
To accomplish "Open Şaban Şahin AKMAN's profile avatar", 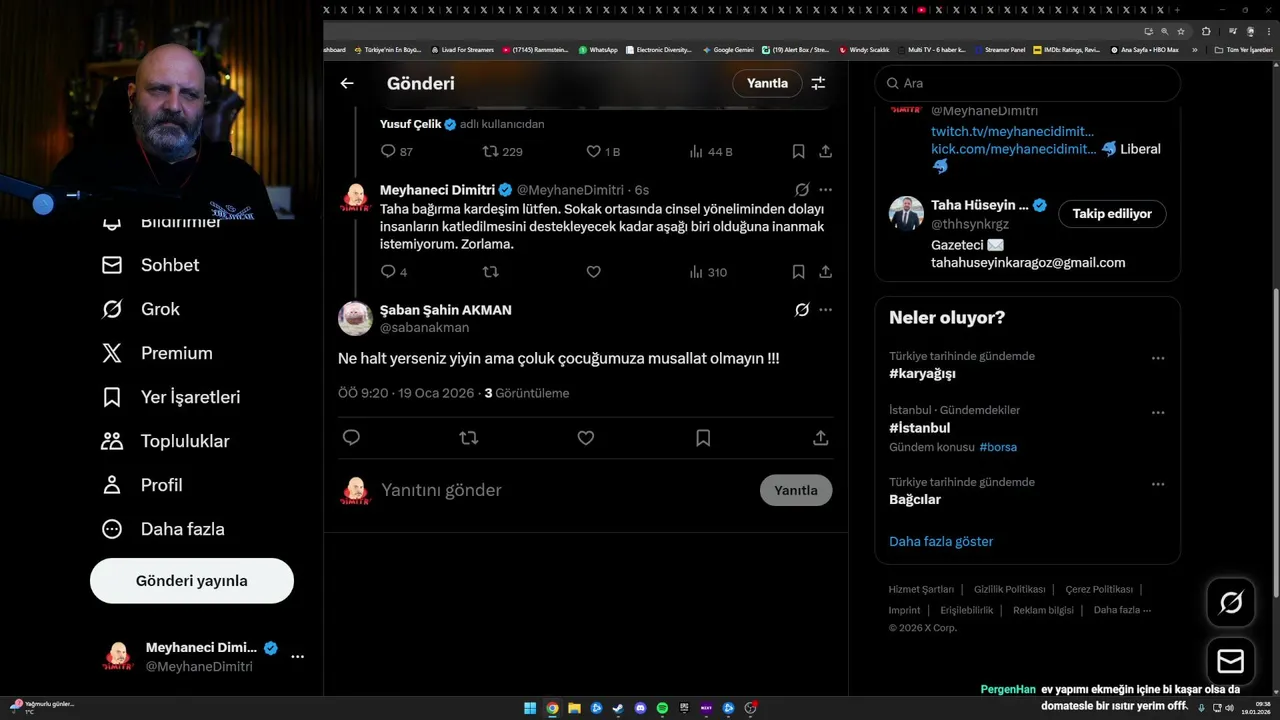I will point(355,318).
